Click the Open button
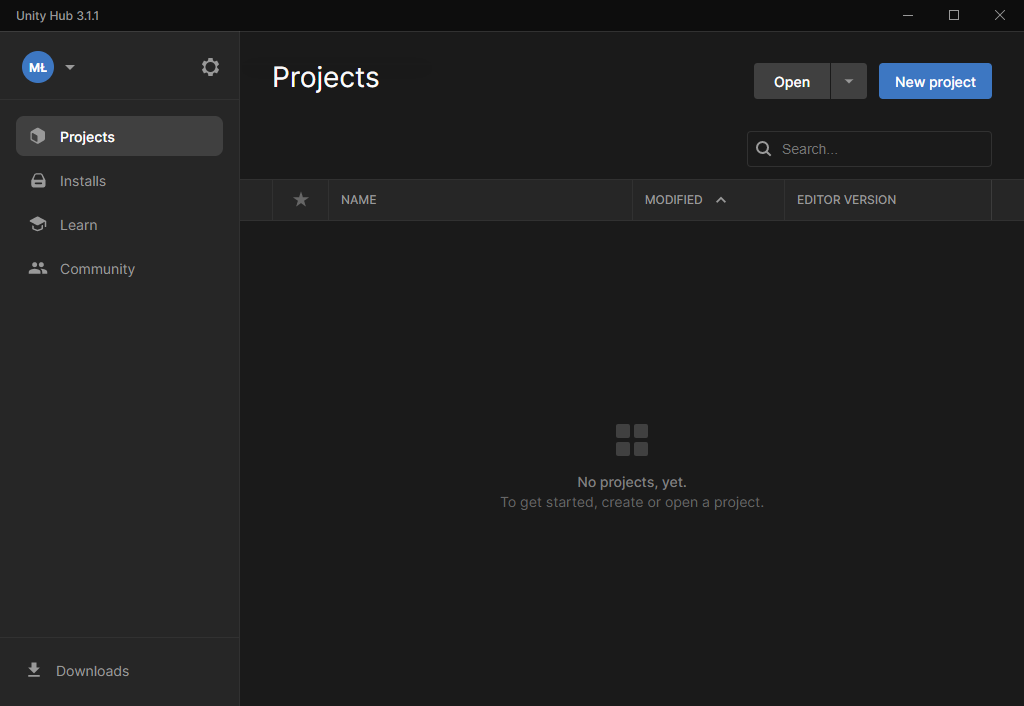This screenshot has height=706, width=1024. 792,82
